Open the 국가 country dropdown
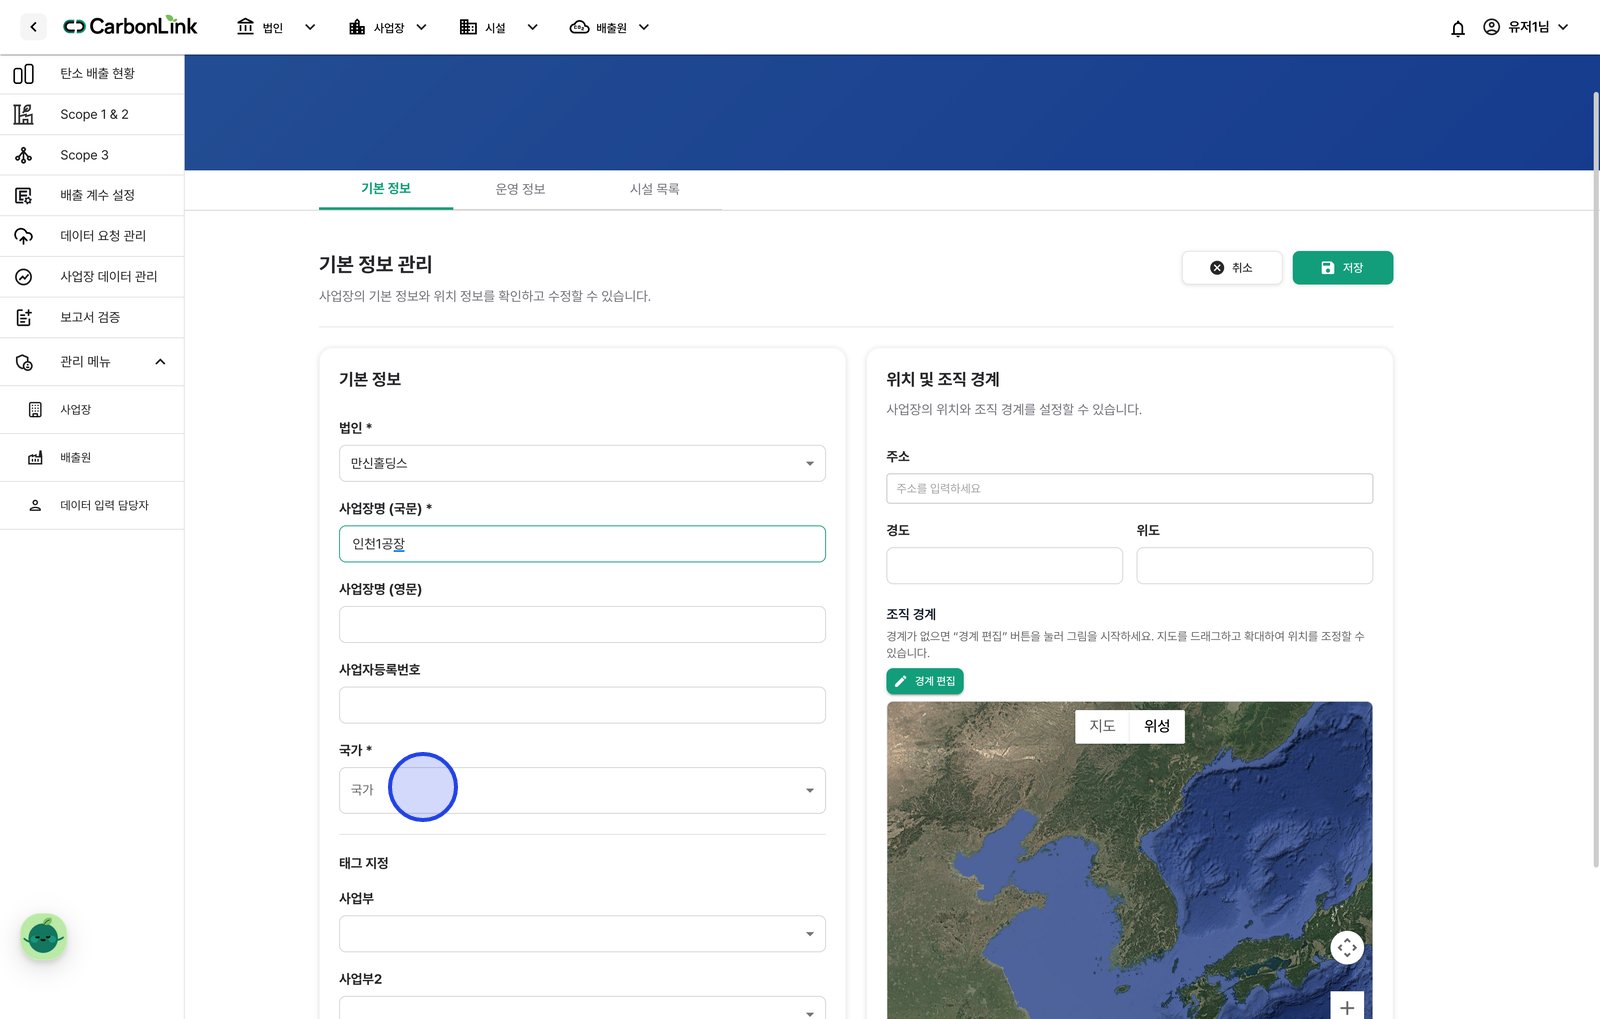This screenshot has height=1019, width=1600. tap(582, 790)
